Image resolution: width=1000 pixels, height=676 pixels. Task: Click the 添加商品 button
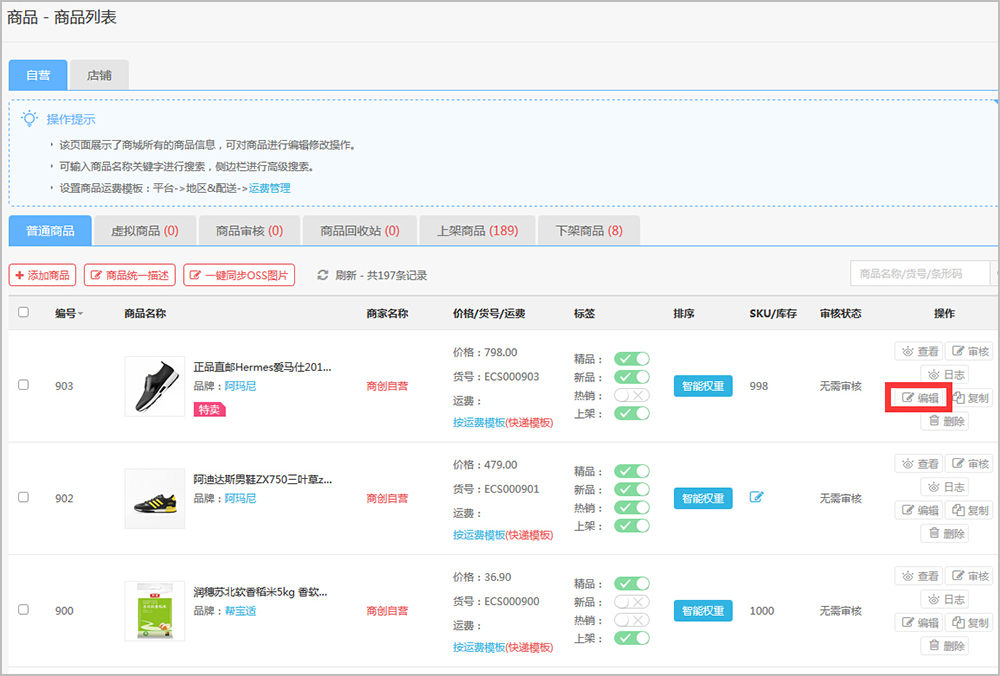[x=43, y=275]
